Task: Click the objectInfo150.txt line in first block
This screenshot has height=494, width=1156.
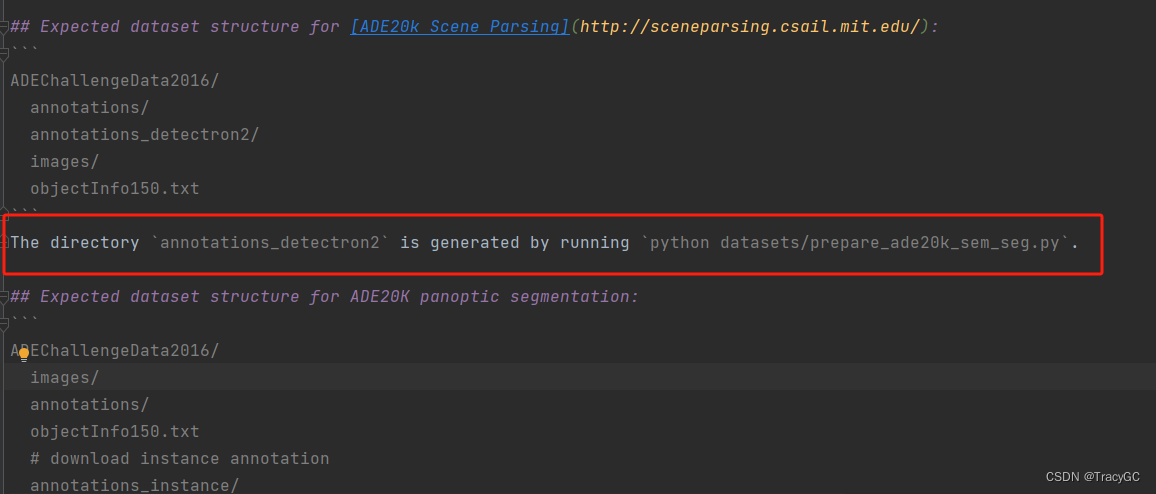Action: tap(114, 189)
